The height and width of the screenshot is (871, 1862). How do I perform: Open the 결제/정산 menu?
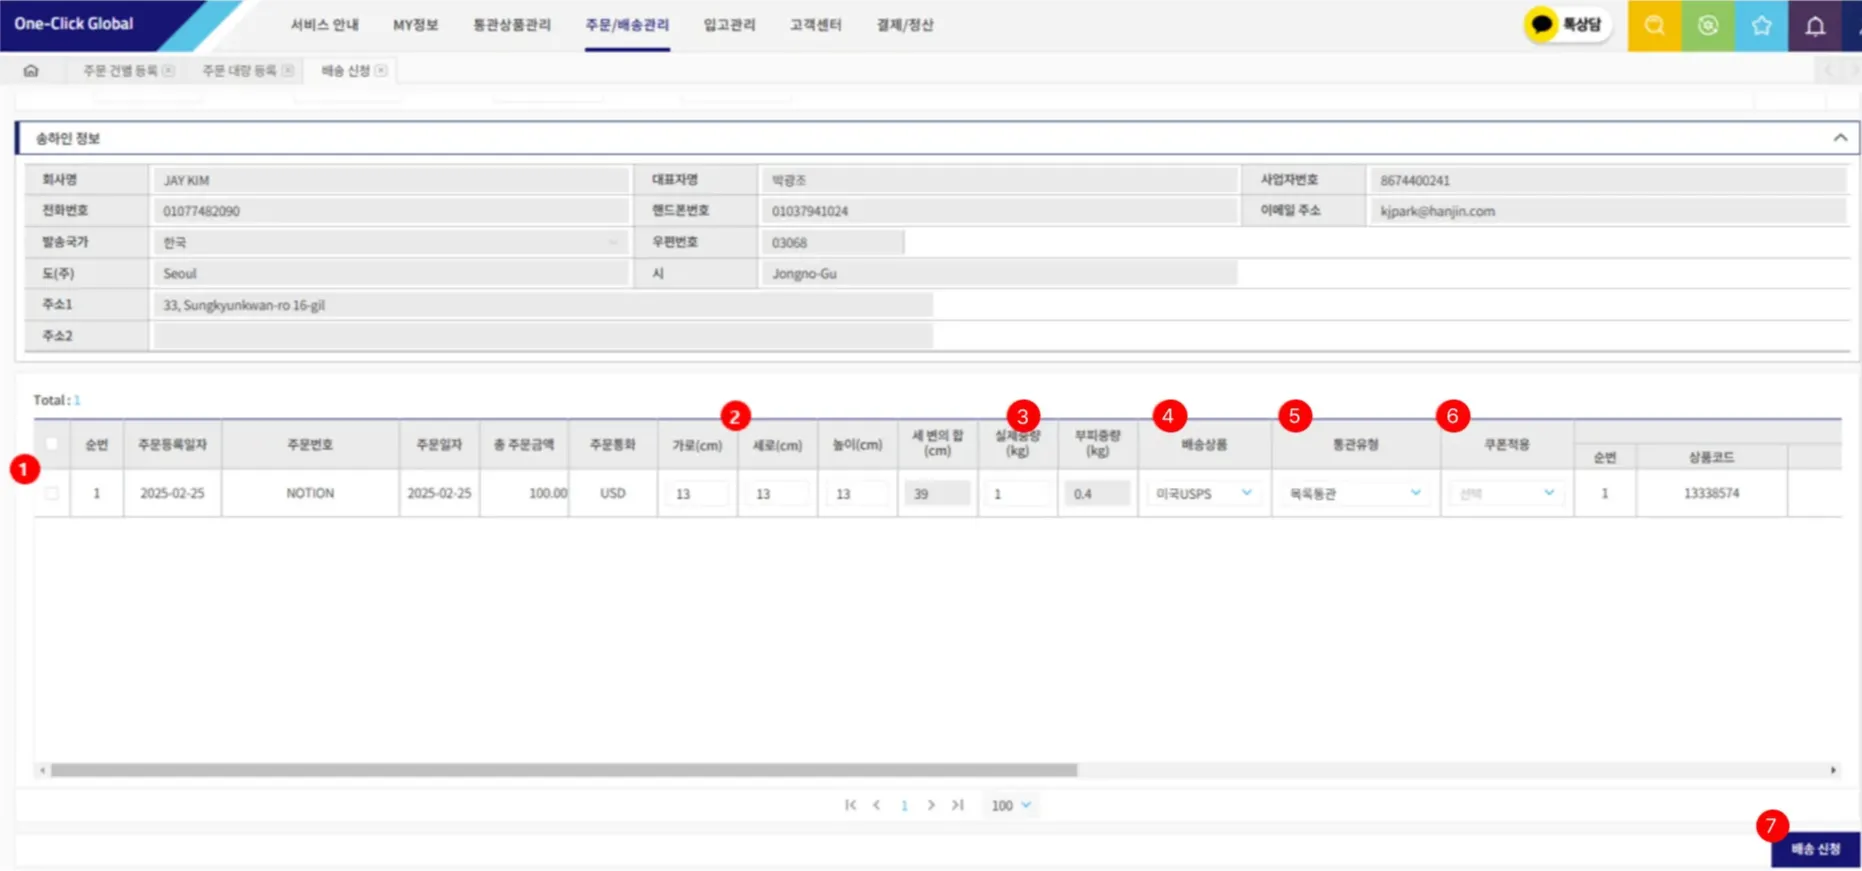[x=904, y=25]
